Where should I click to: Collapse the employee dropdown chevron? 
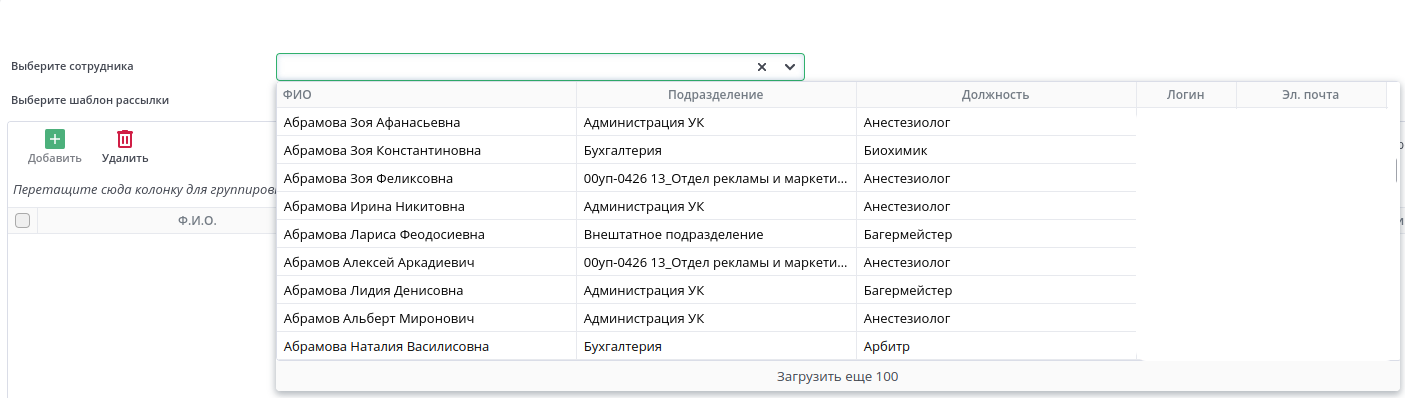pyautogui.click(x=790, y=67)
